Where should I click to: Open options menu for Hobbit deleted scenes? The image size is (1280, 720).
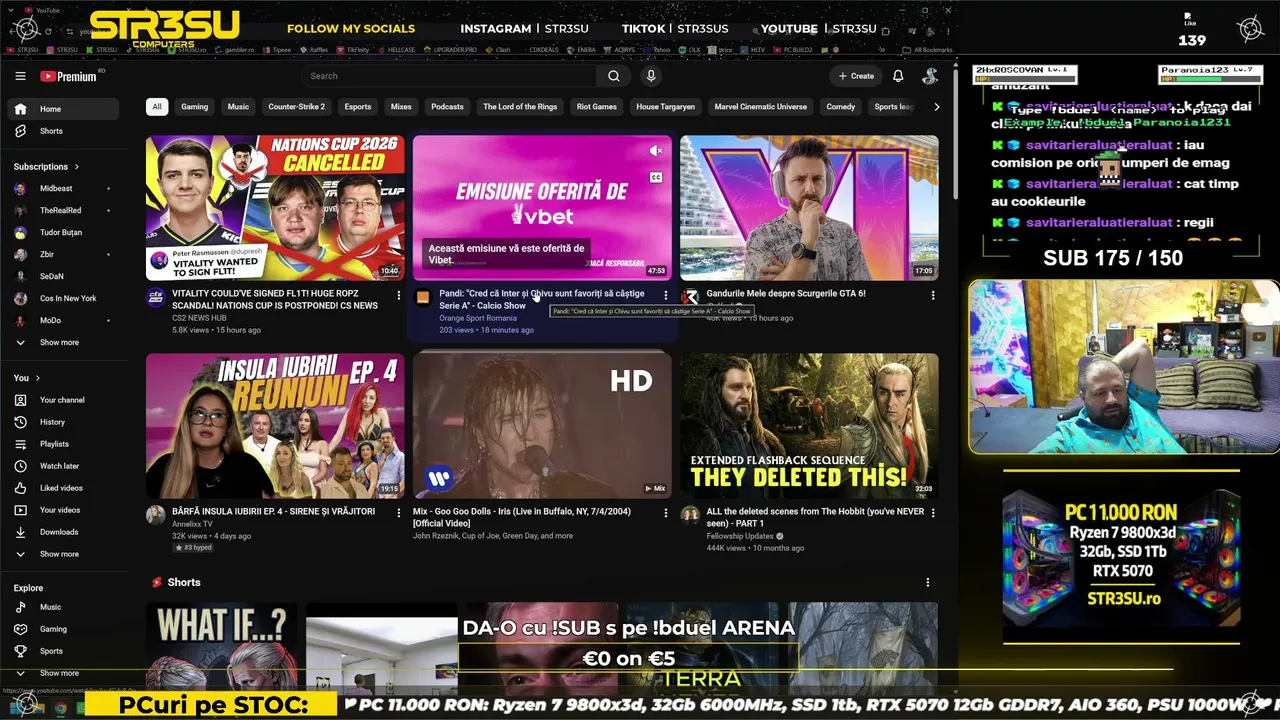click(x=933, y=513)
